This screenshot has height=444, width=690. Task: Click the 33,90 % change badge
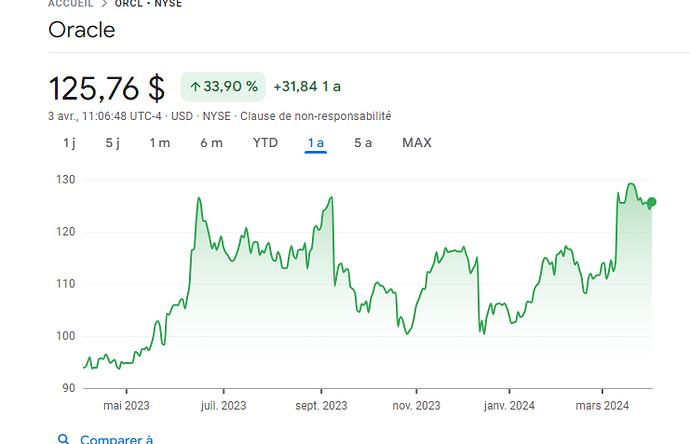223,87
